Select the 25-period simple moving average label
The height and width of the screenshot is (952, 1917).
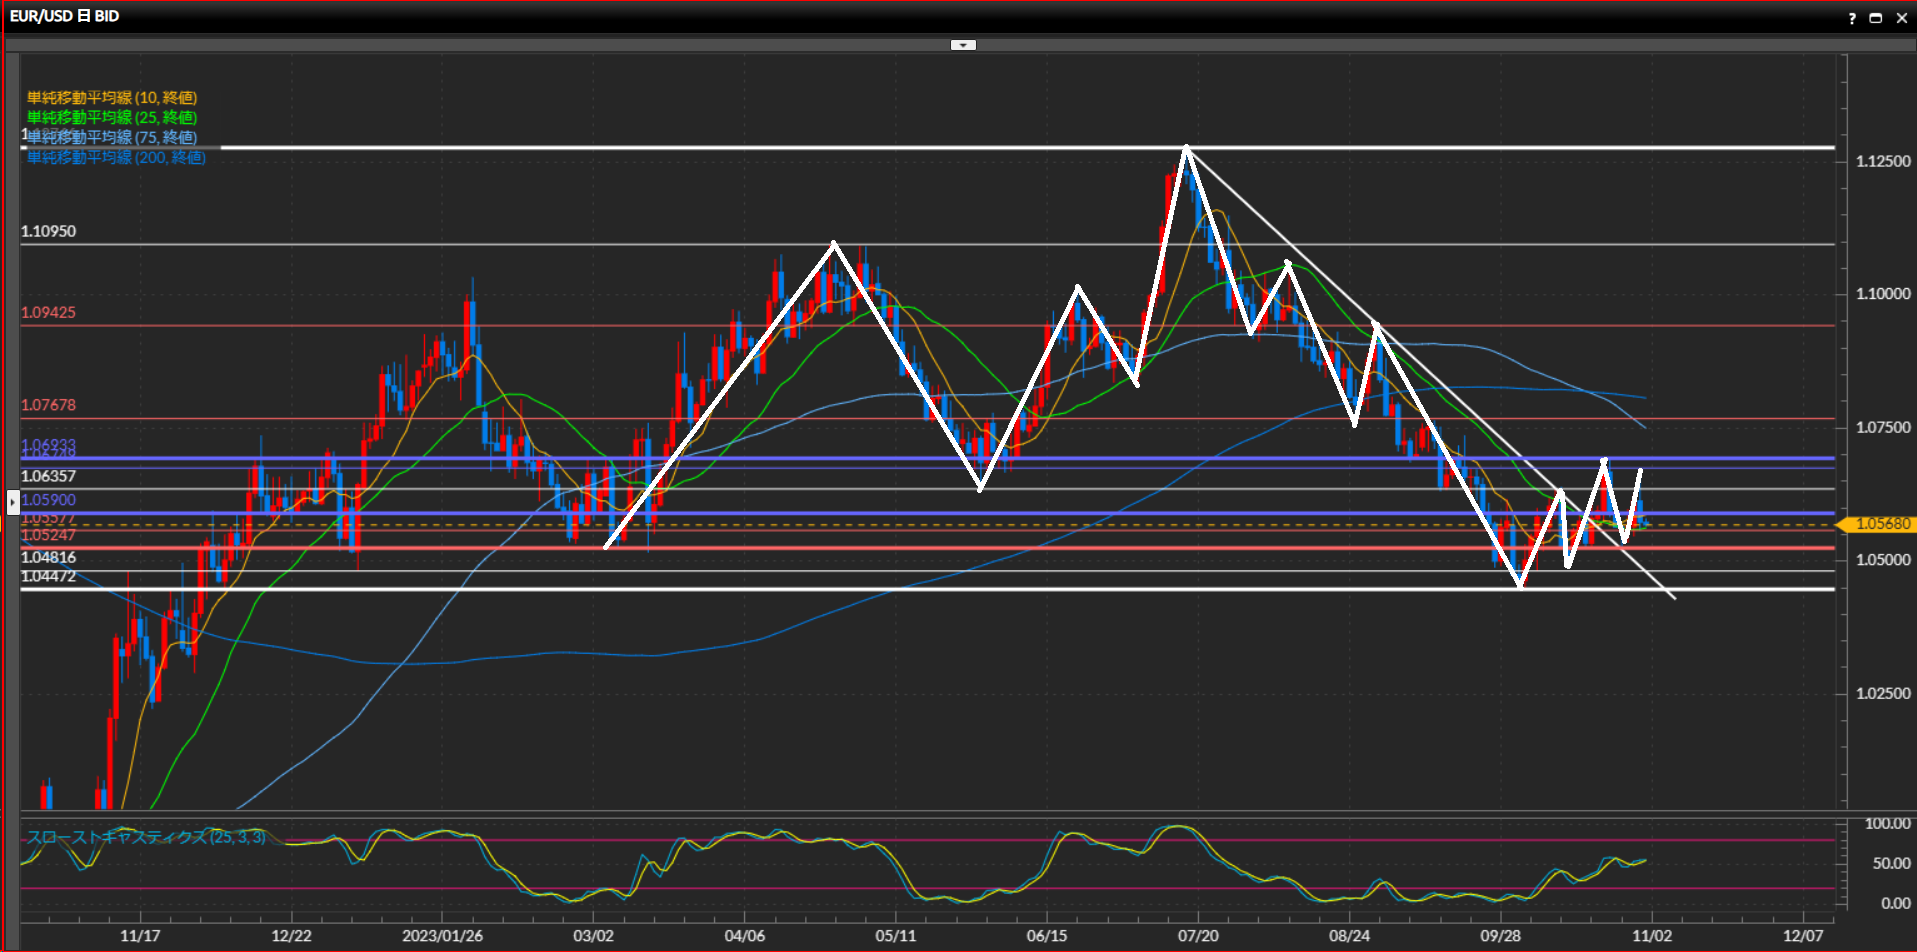click(111, 117)
